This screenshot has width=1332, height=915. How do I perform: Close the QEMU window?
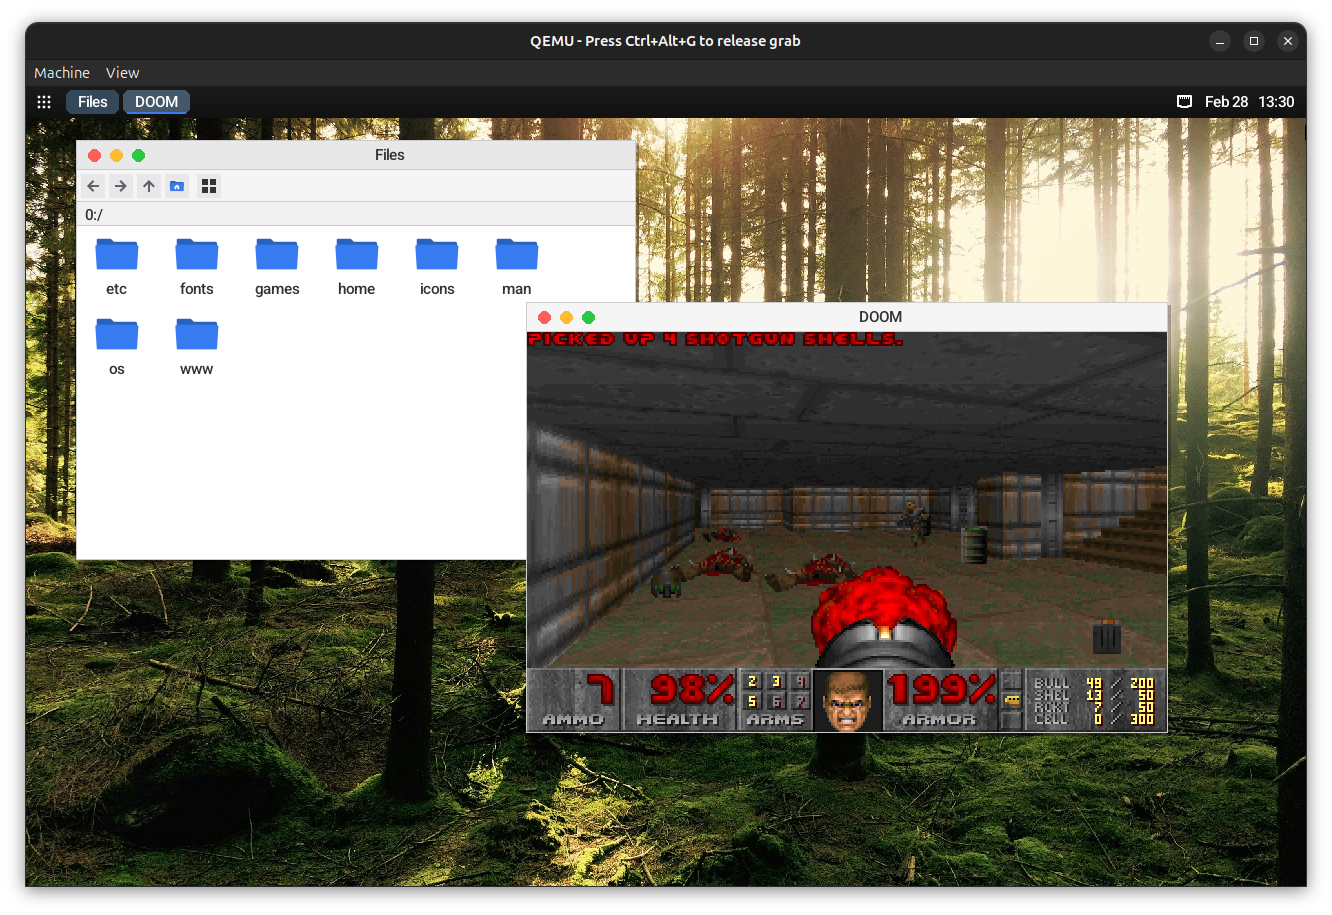pyautogui.click(x=1288, y=41)
